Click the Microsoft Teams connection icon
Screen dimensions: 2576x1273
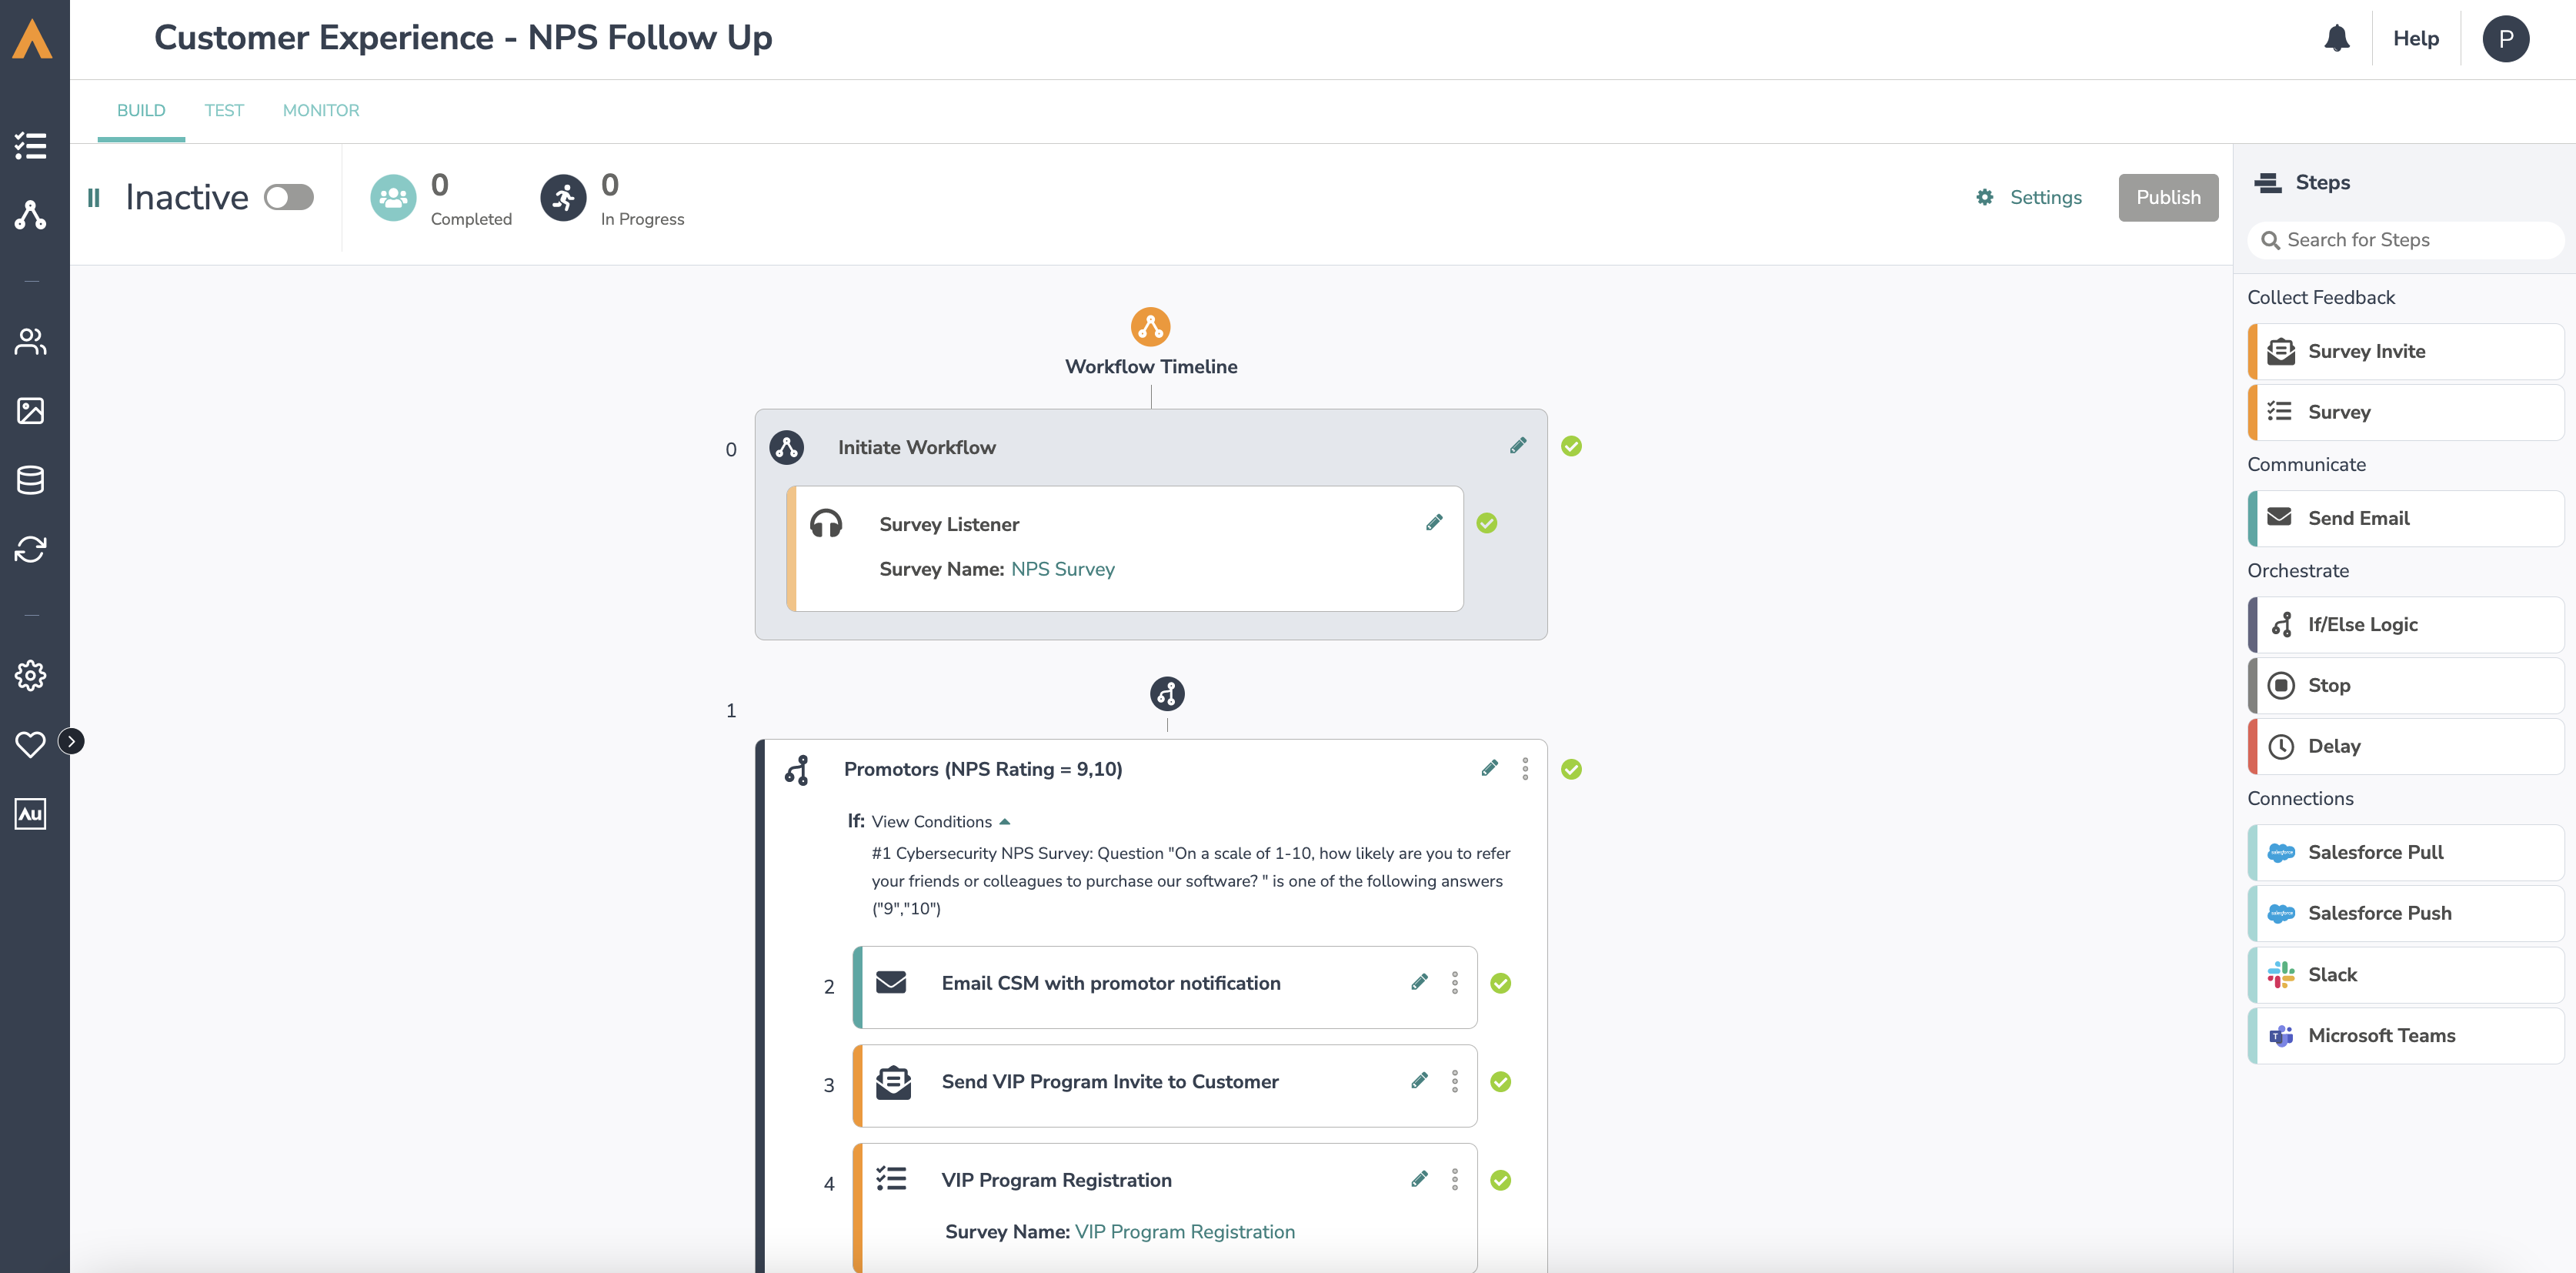point(2281,1035)
